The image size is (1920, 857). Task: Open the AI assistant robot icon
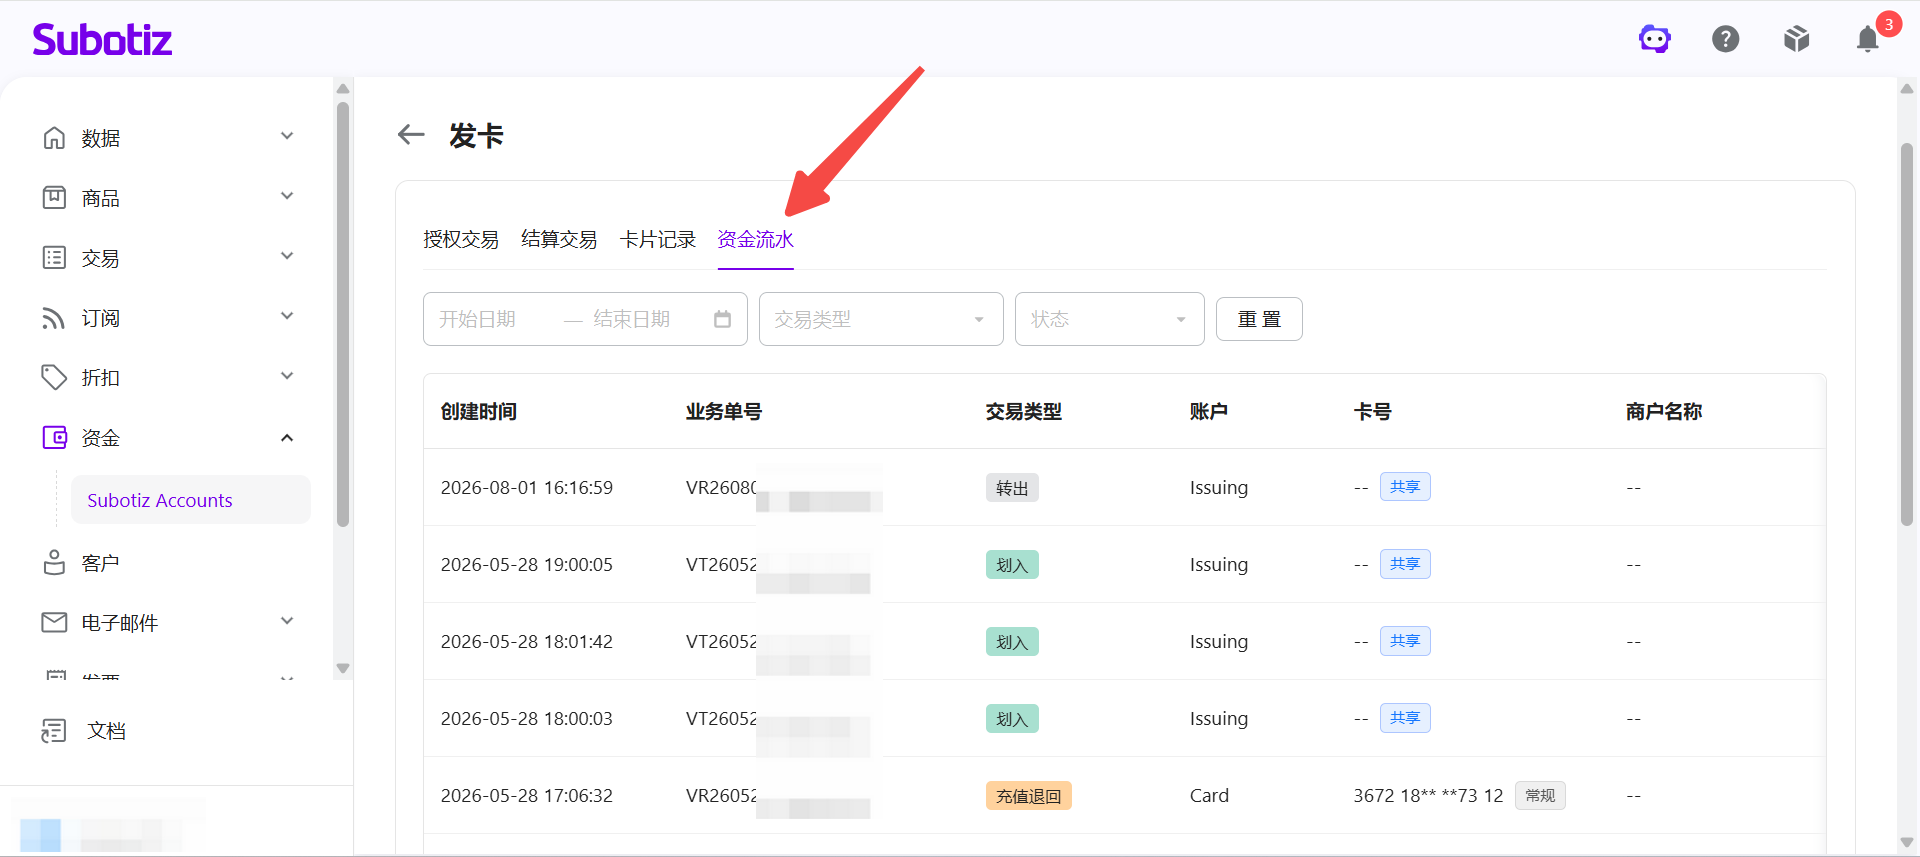(x=1655, y=39)
